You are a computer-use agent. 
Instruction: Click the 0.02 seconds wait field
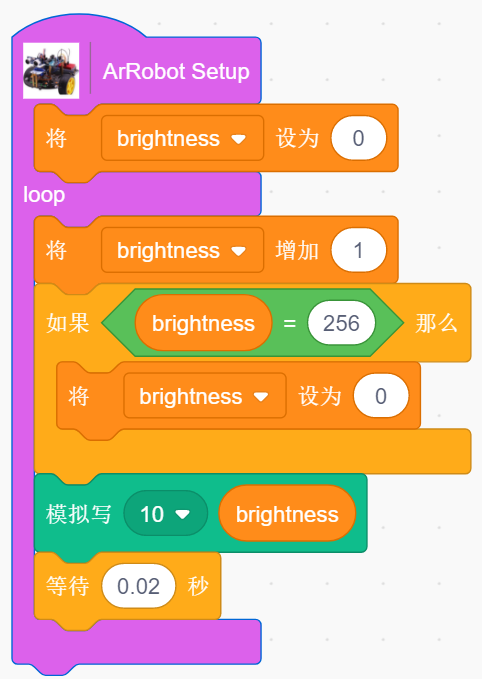click(x=139, y=586)
